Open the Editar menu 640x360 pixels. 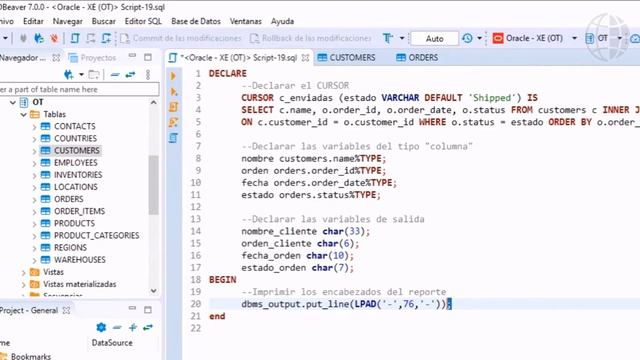33,21
